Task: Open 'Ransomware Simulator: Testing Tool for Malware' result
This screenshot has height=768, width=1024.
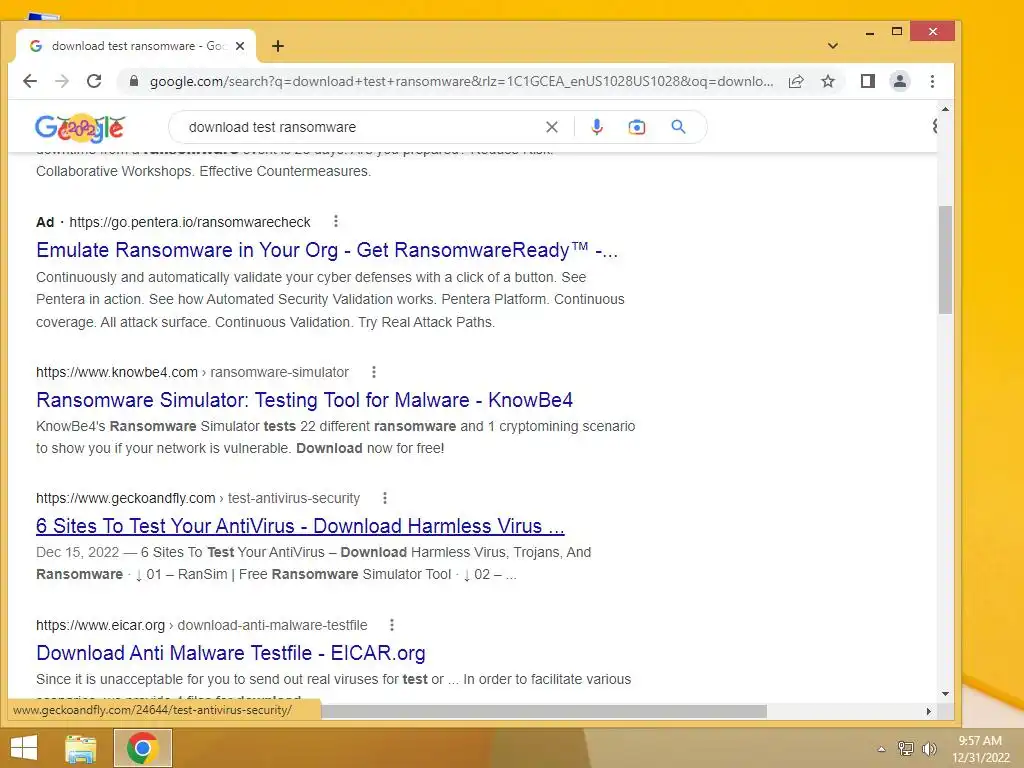Action: coord(304,400)
